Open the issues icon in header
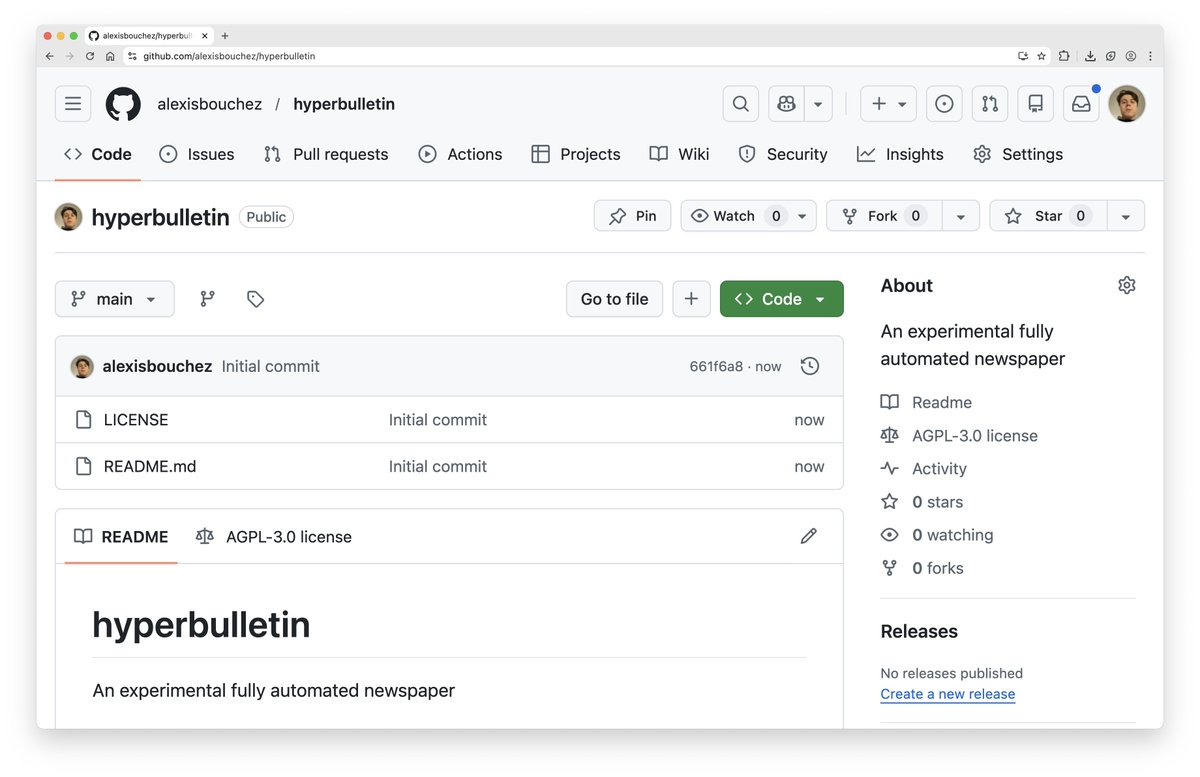Image resolution: width=1200 pixels, height=777 pixels. click(944, 104)
